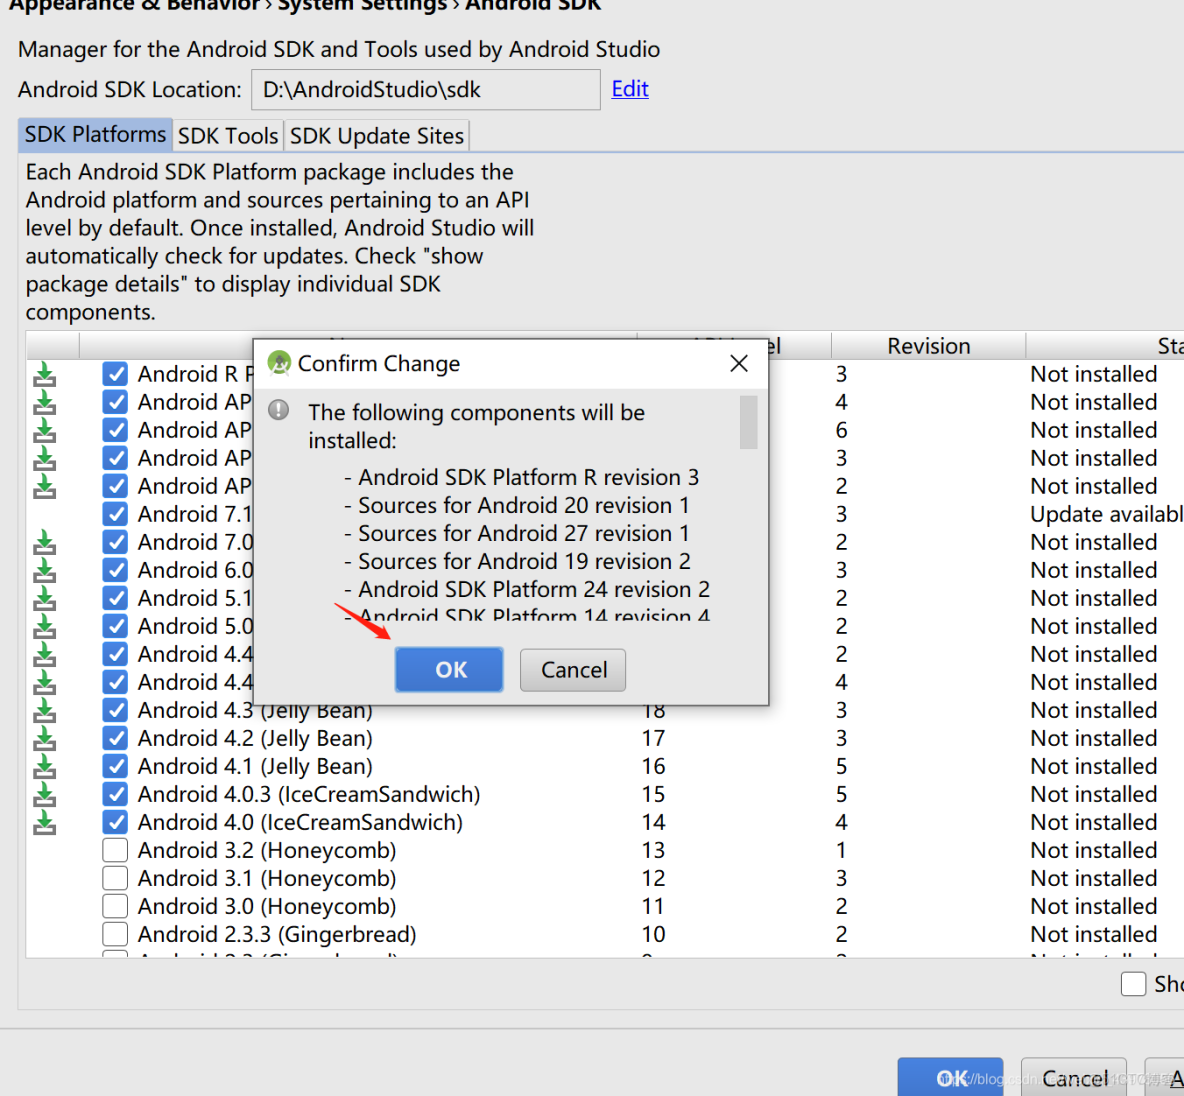The image size is (1184, 1096).
Task: Uncheck Android 4.0 (IceCreamSandwich) checkbox
Action: 115,822
